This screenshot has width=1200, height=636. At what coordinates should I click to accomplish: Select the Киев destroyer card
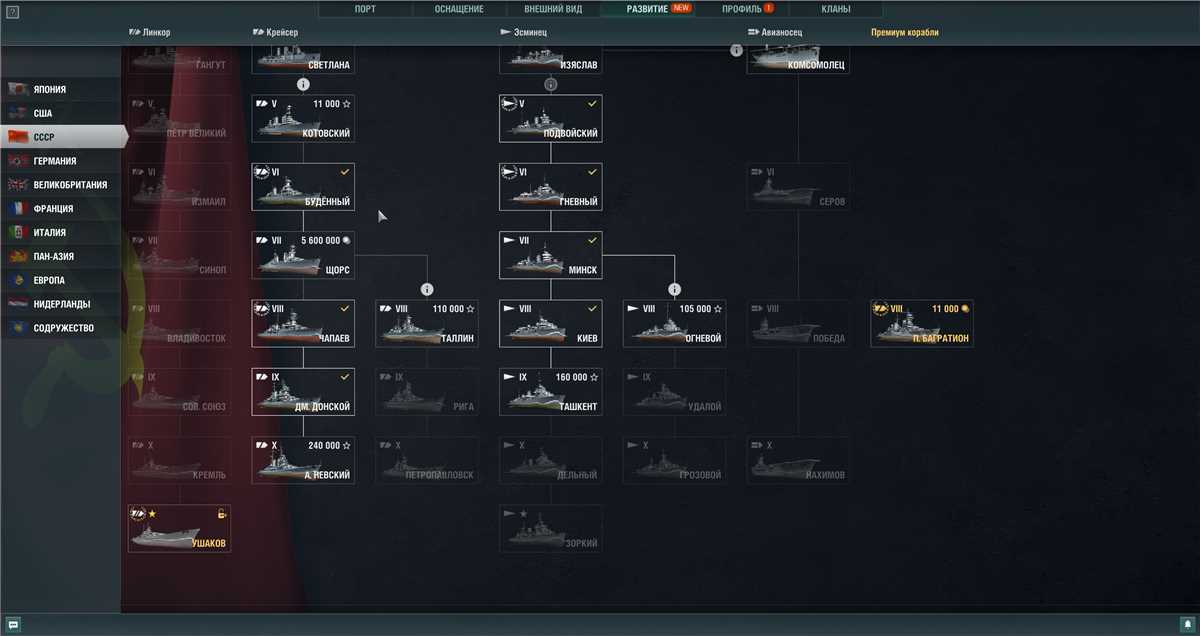550,323
